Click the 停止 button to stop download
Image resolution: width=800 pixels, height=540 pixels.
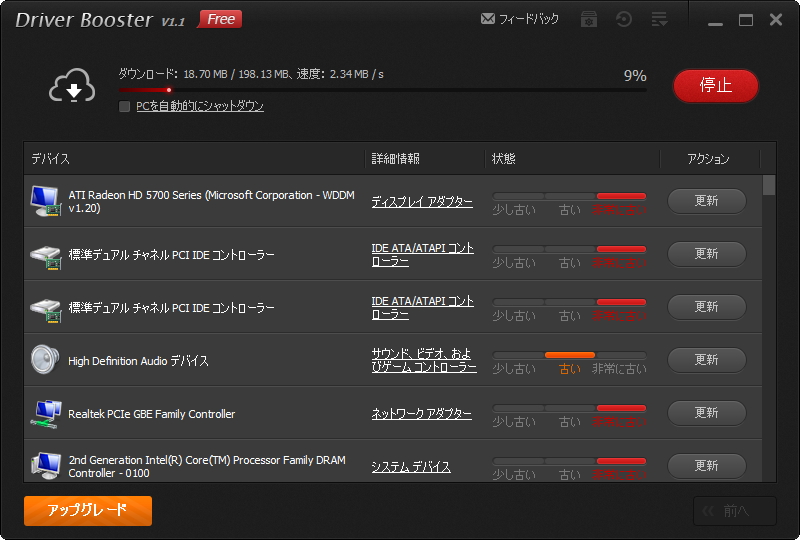pos(715,85)
